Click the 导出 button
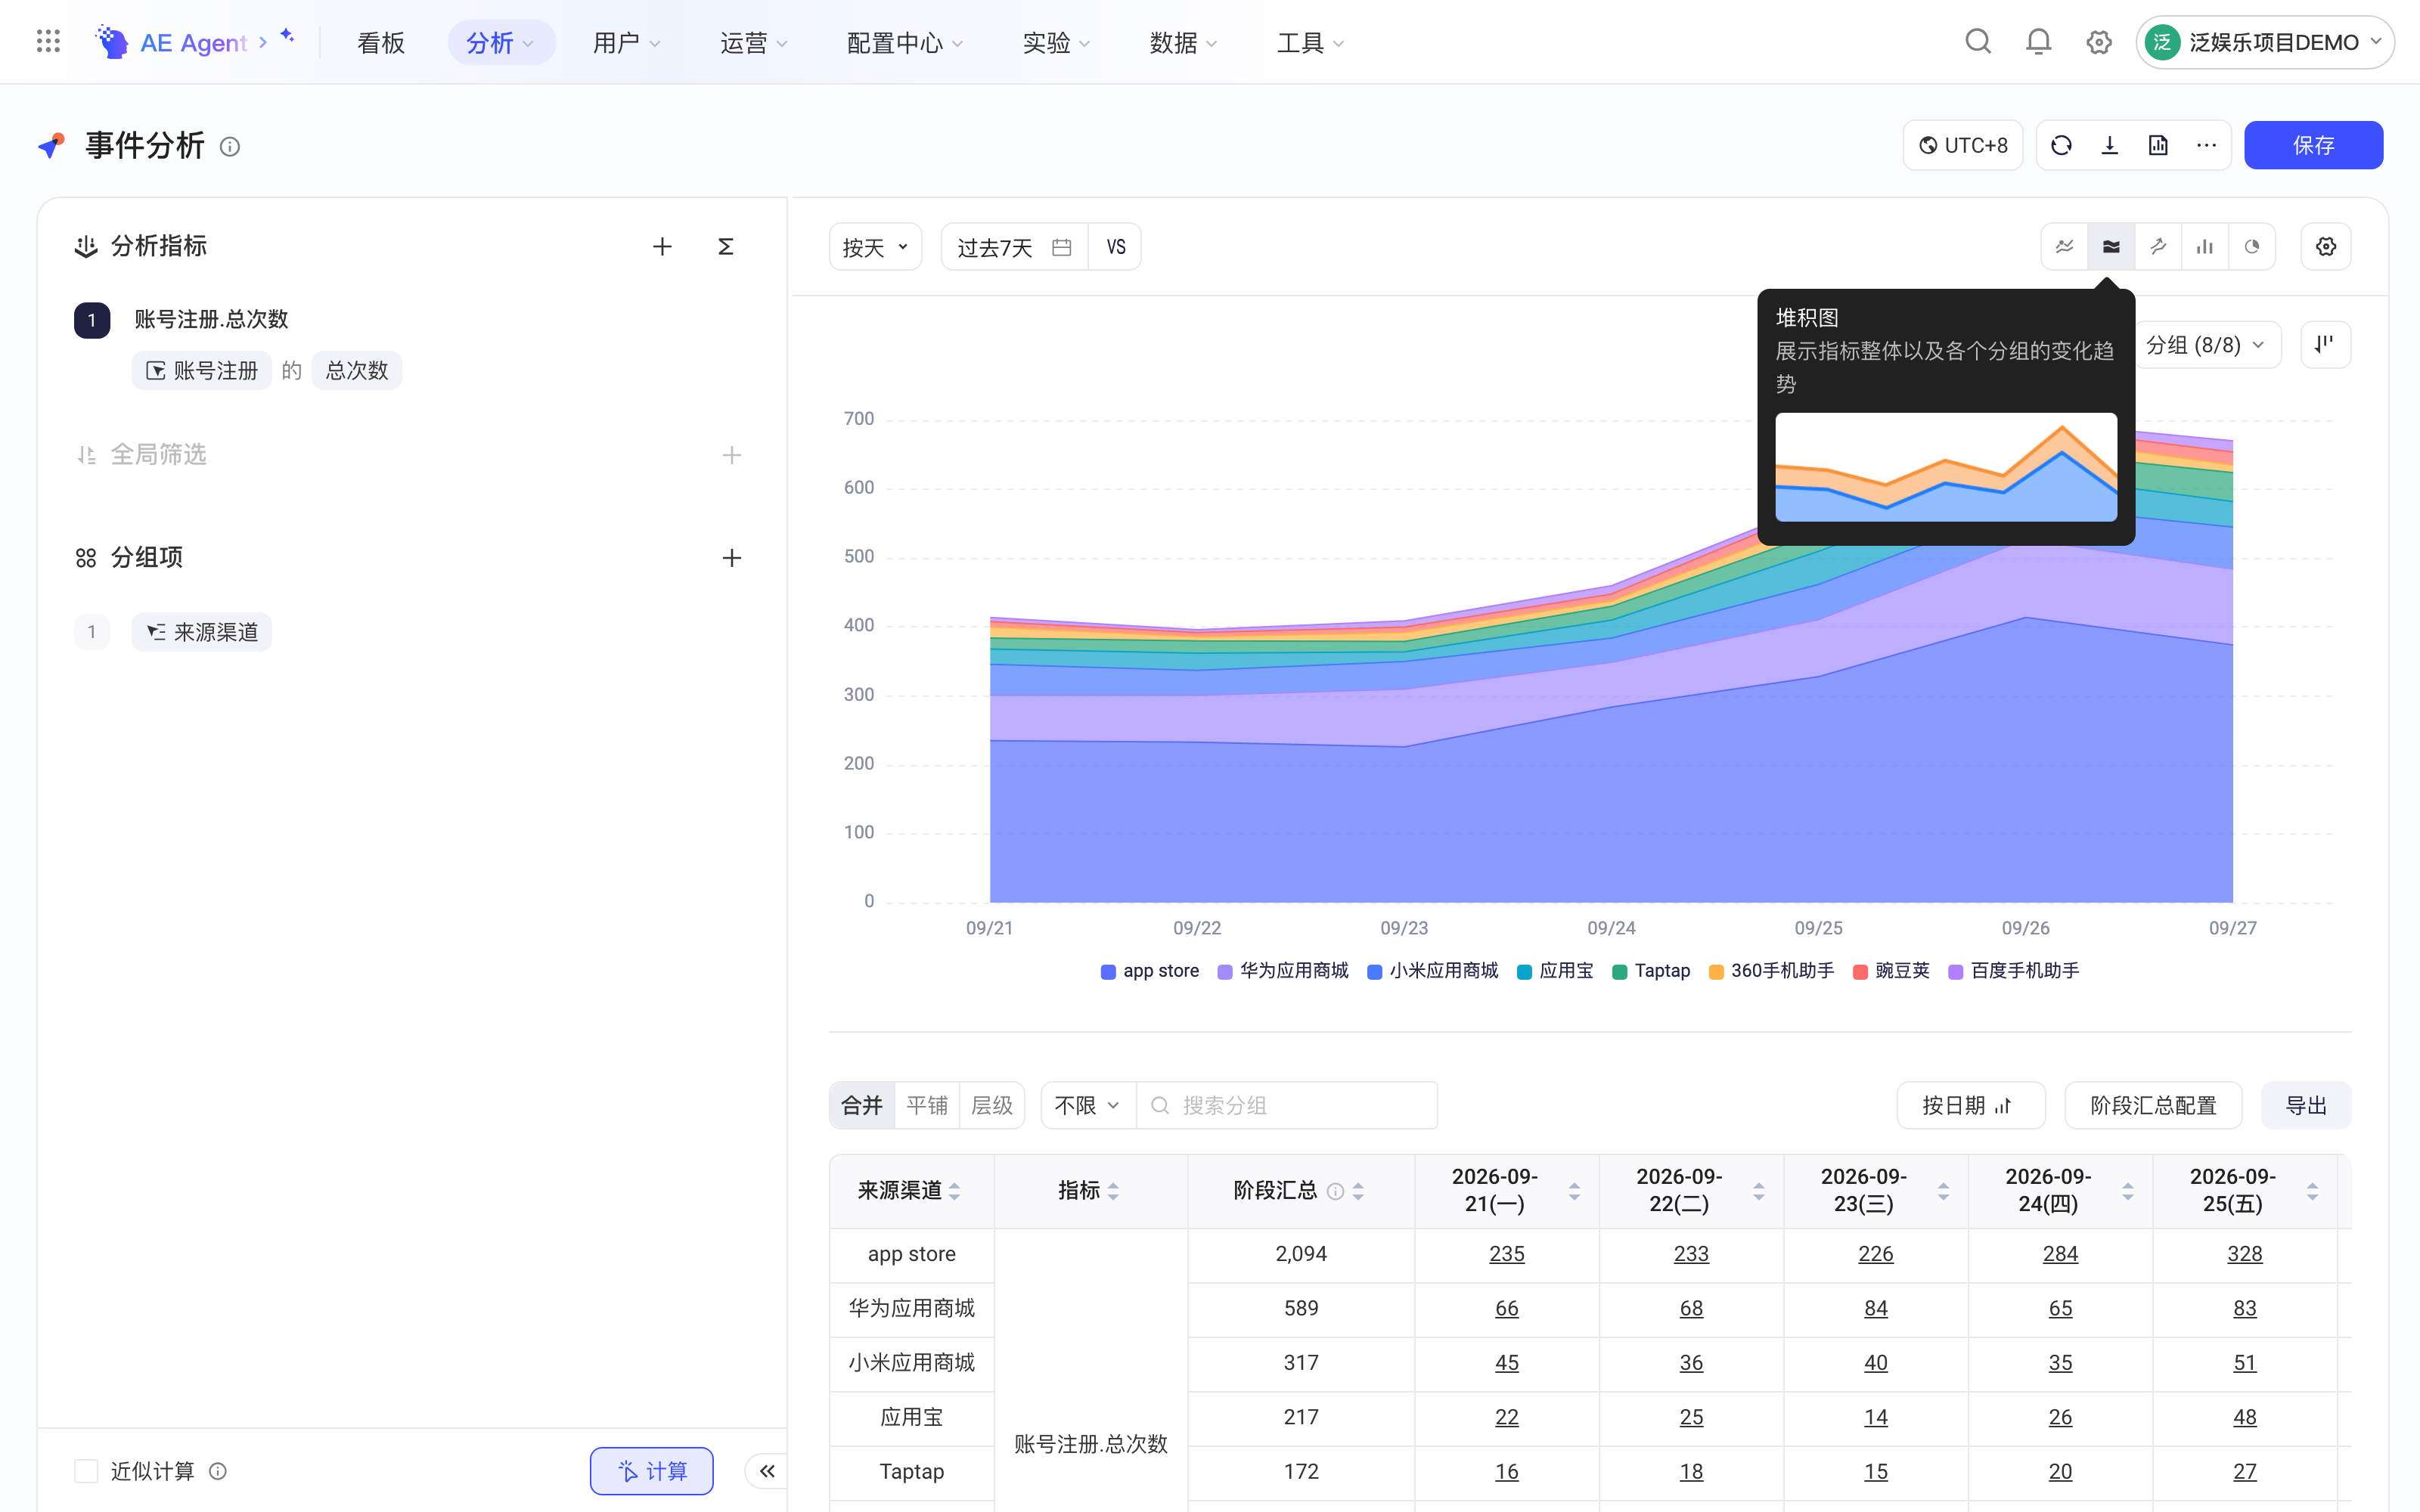 point(2306,1105)
